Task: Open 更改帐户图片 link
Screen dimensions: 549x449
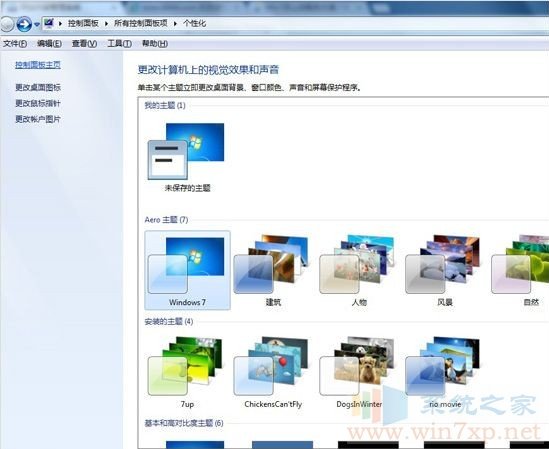Action: 38,119
